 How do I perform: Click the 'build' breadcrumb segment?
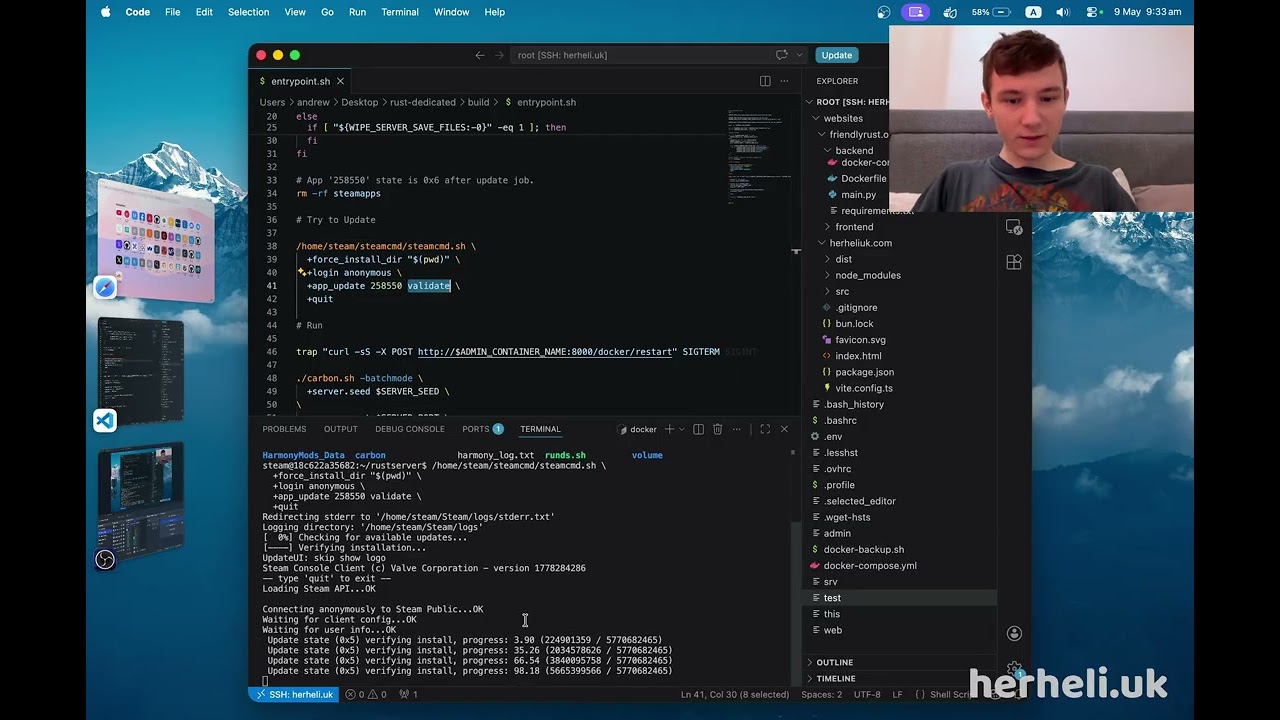click(478, 102)
